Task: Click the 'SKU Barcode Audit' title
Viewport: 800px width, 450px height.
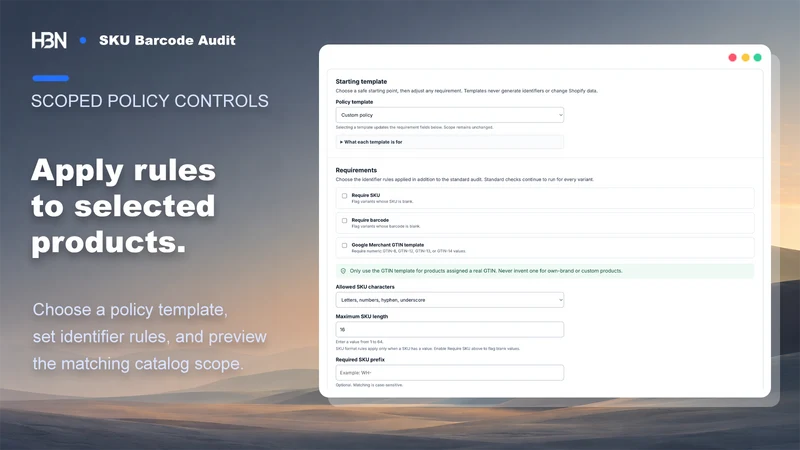Action: (x=167, y=40)
